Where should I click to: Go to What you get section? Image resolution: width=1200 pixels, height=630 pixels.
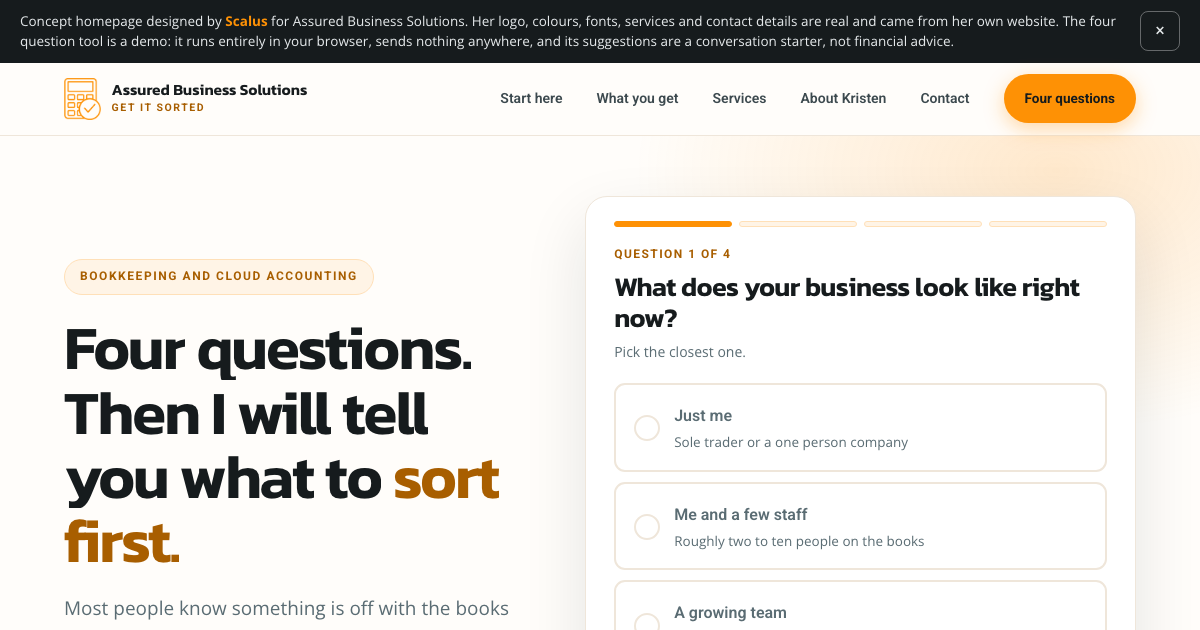(637, 98)
